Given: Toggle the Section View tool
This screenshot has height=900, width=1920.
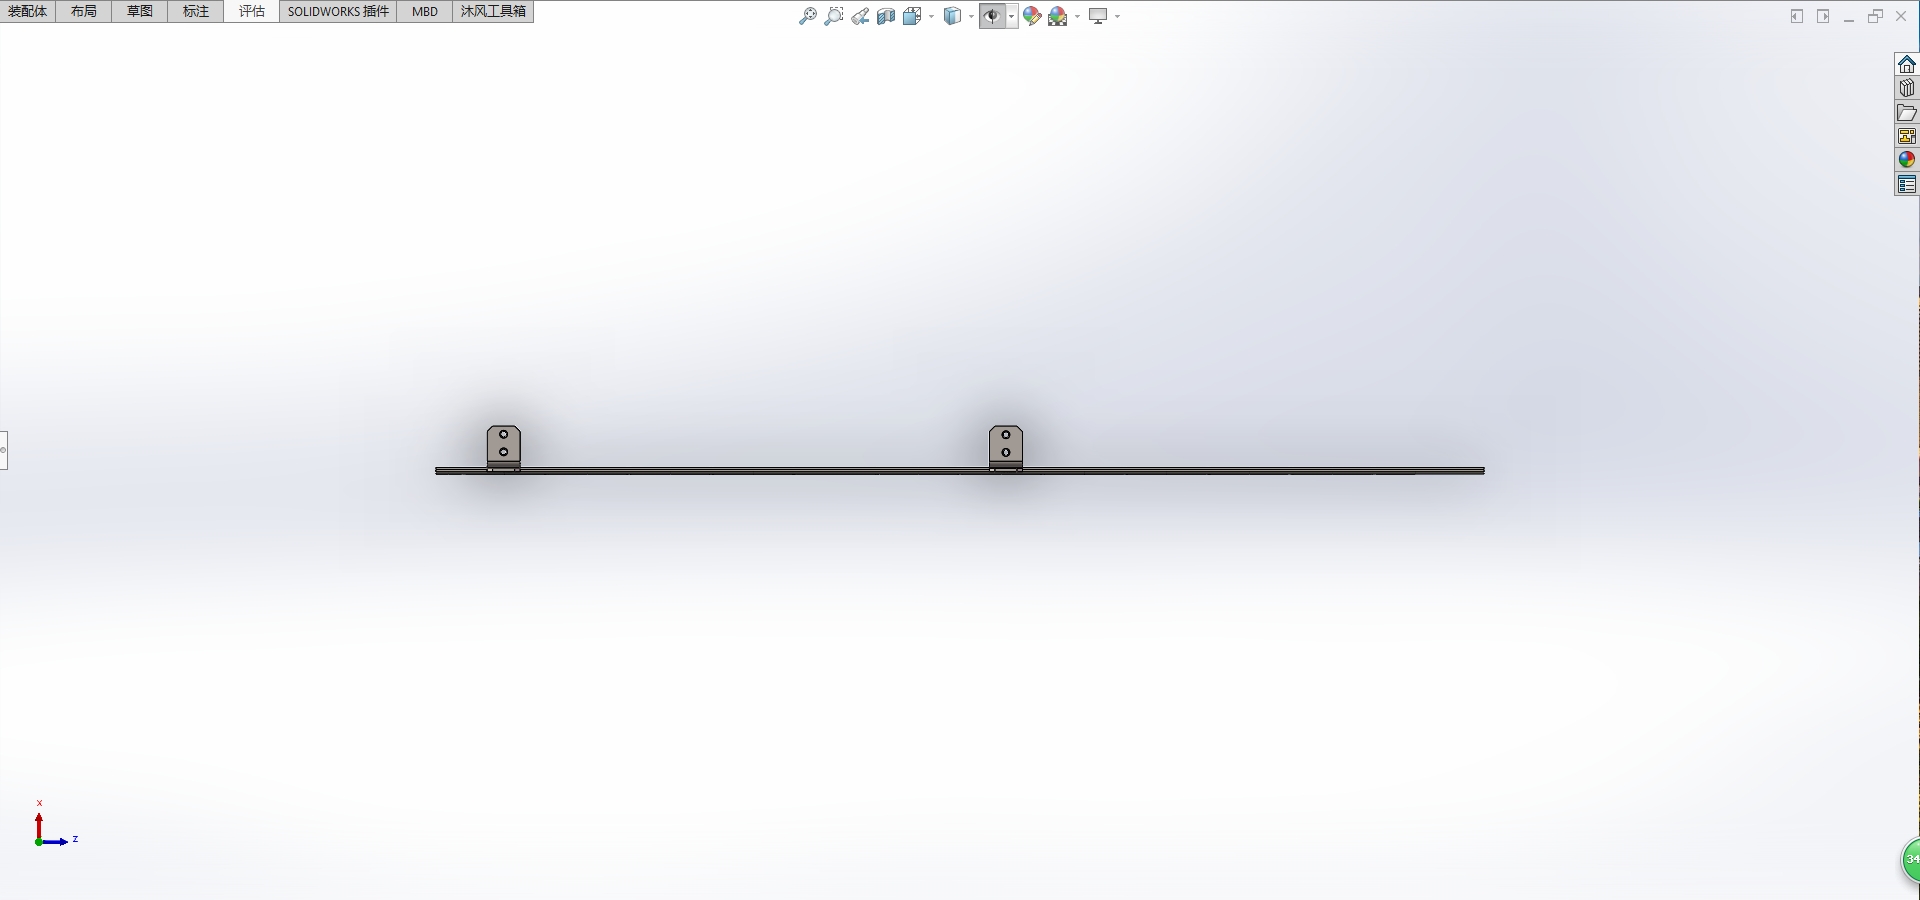Looking at the screenshot, I should click(886, 16).
